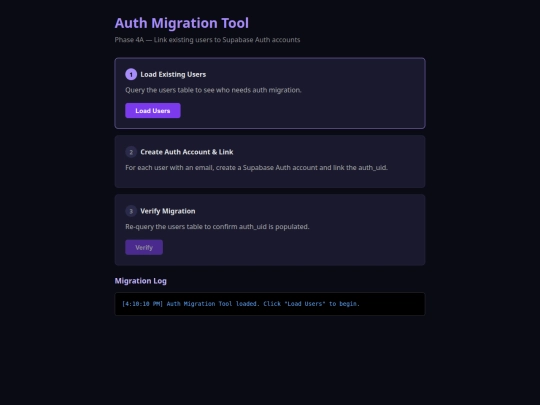Click 'Re-query the users table' description
Image resolution: width=540 pixels, height=405 pixels.
217,227
